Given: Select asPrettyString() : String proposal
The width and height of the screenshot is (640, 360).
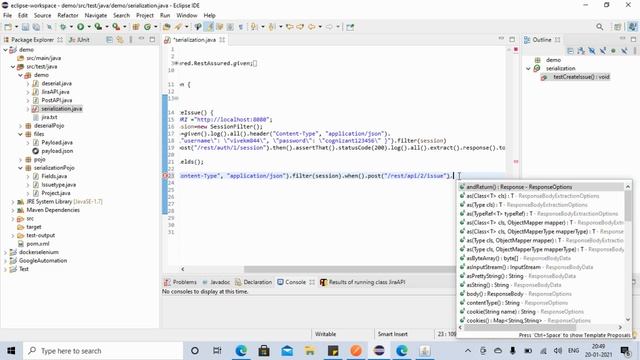Looking at the screenshot, I should tap(541, 276).
